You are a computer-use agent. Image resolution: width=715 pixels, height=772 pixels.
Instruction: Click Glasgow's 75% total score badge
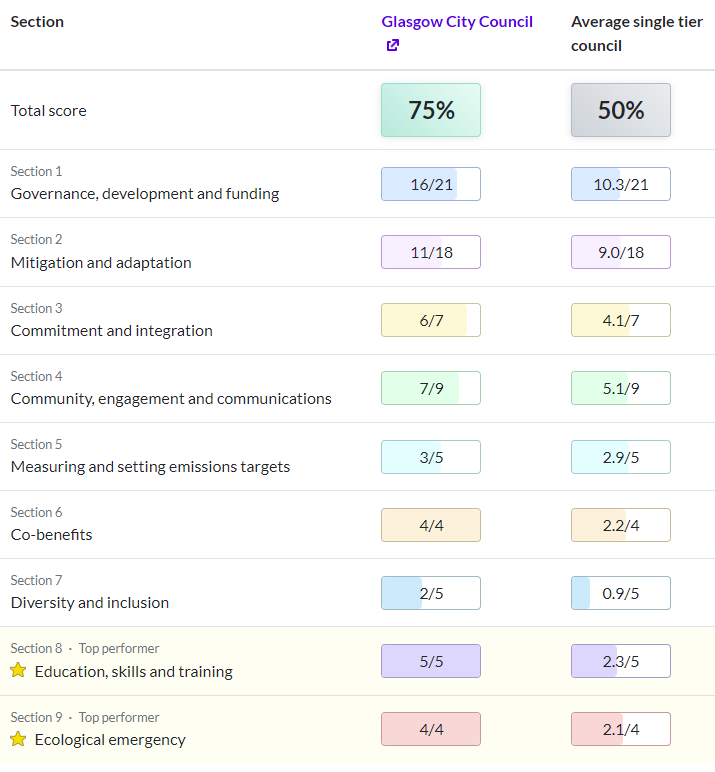pos(431,110)
